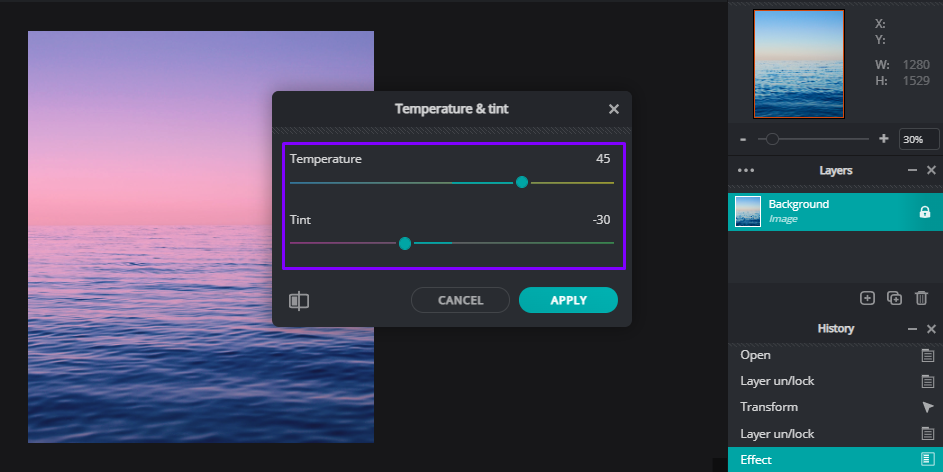Click the Temperature value 45
The width and height of the screenshot is (943, 472).
point(603,159)
